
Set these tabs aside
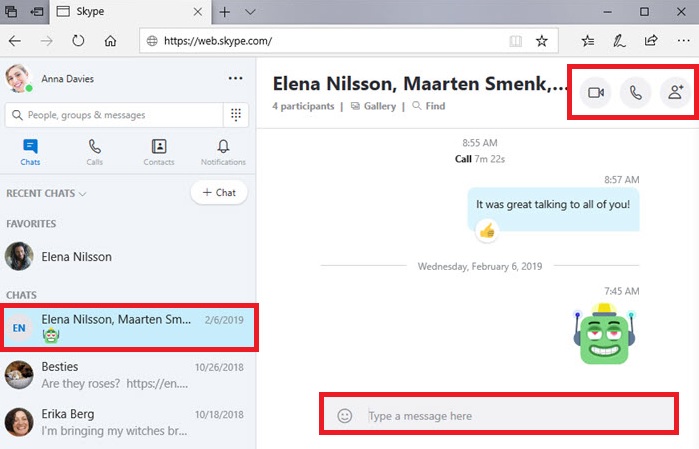(x=37, y=12)
